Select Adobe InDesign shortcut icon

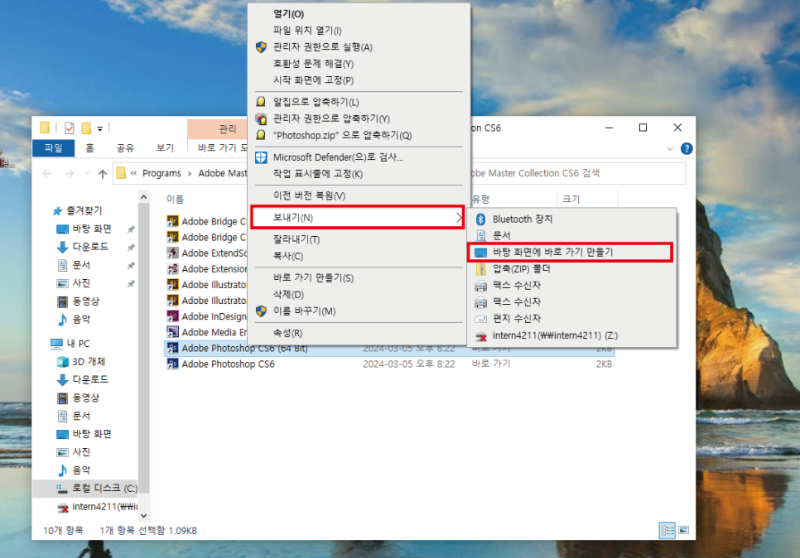(173, 316)
